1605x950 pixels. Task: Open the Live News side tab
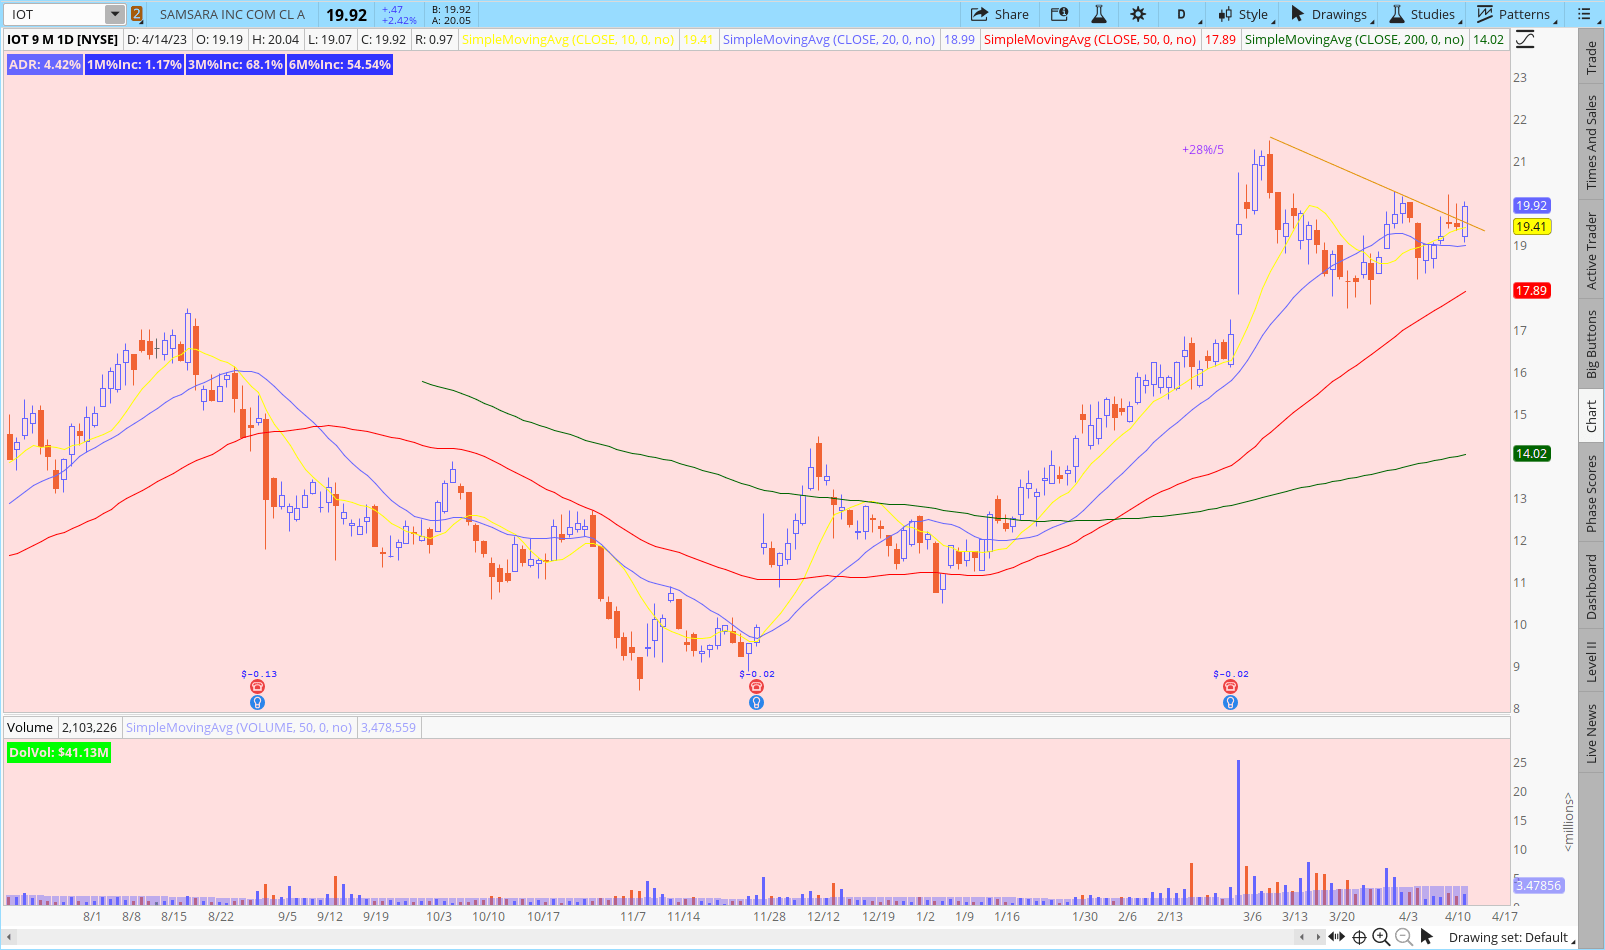[x=1592, y=734]
